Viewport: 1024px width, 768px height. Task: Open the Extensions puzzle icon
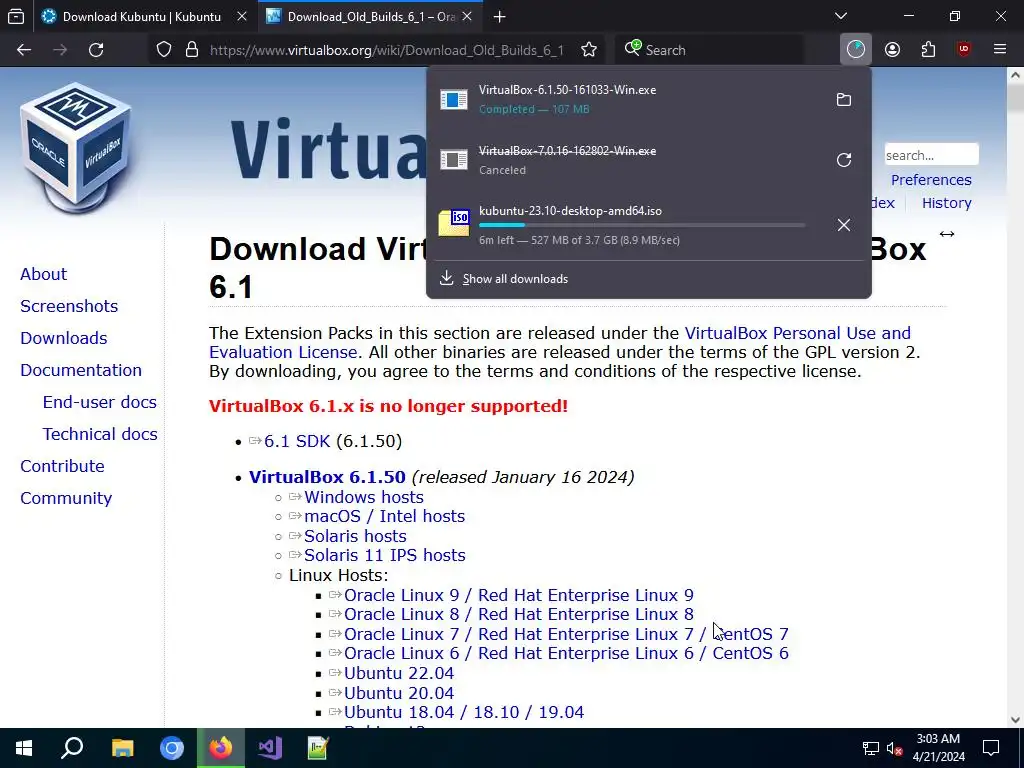928,50
